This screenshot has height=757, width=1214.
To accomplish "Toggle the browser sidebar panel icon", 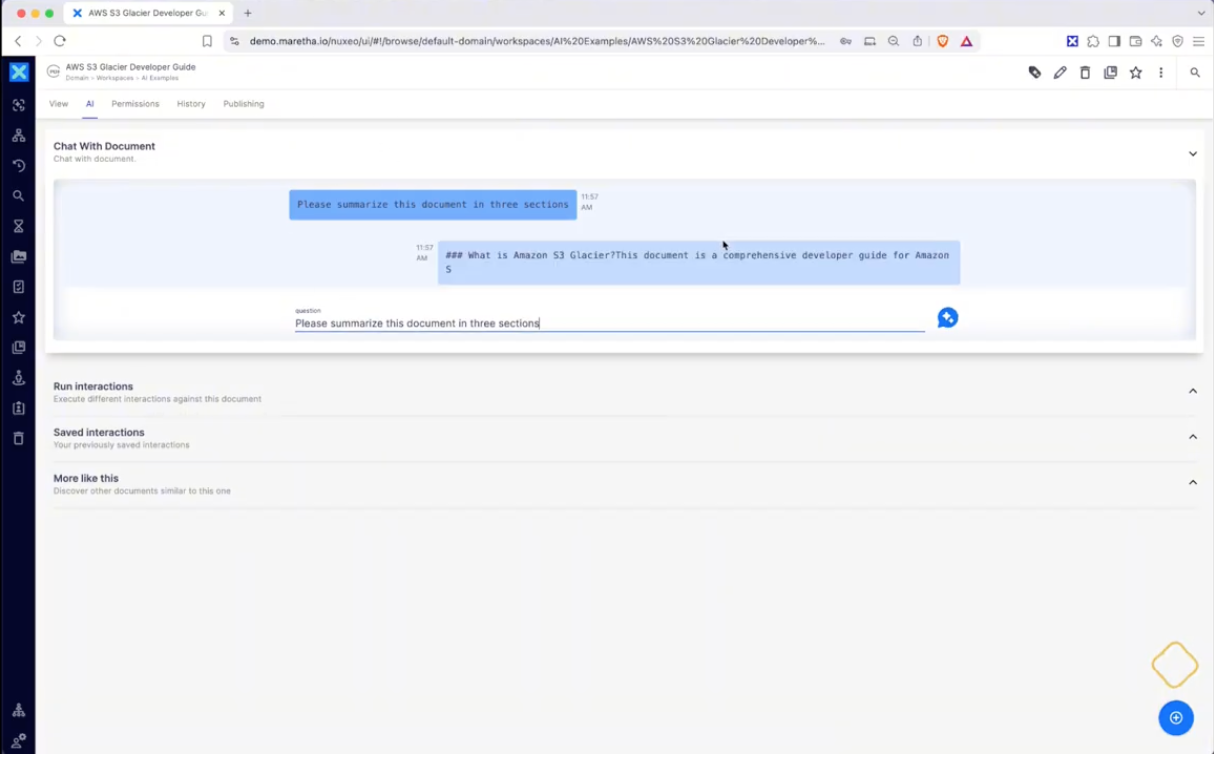I will [1114, 41].
